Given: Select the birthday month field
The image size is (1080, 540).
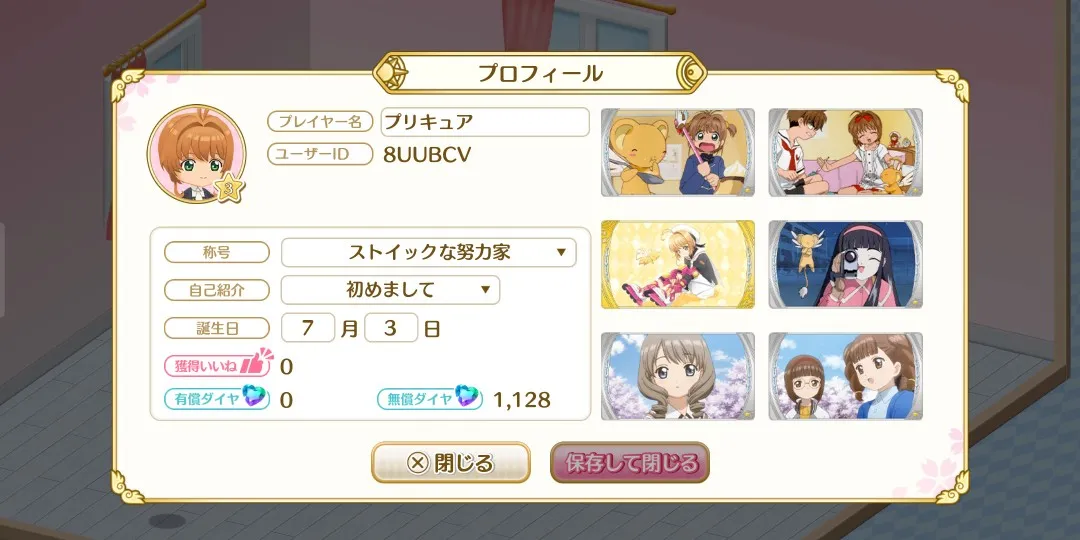Looking at the screenshot, I should 308,328.
